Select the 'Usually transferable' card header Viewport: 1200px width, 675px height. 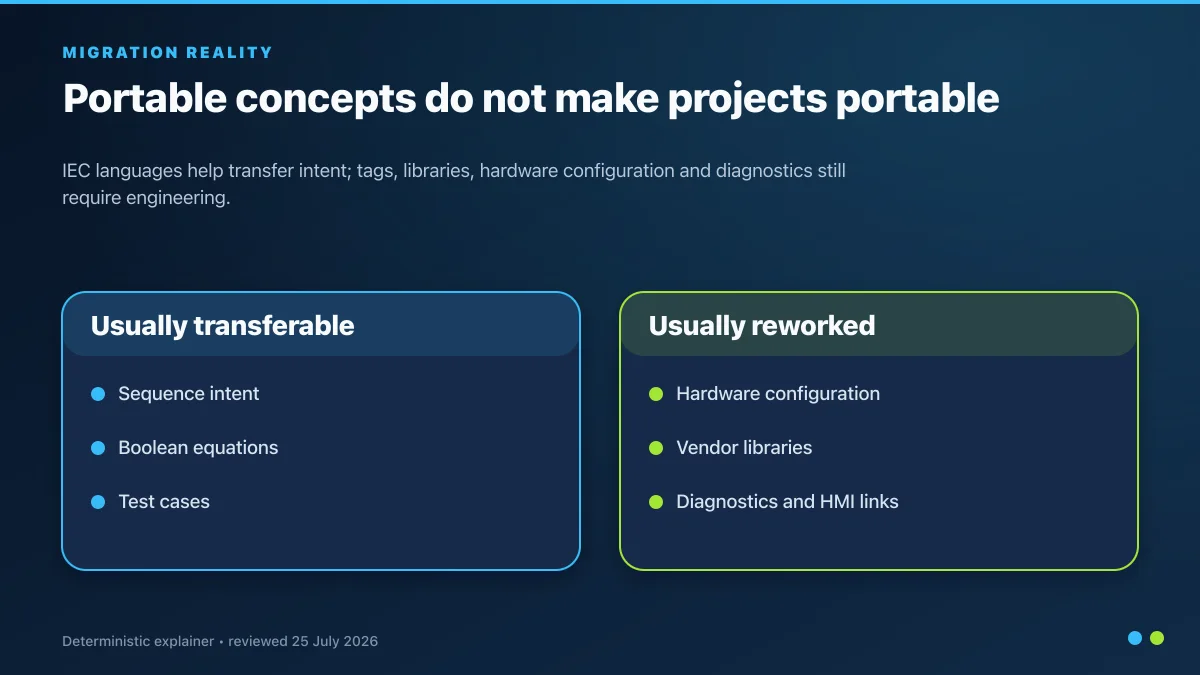click(321, 325)
